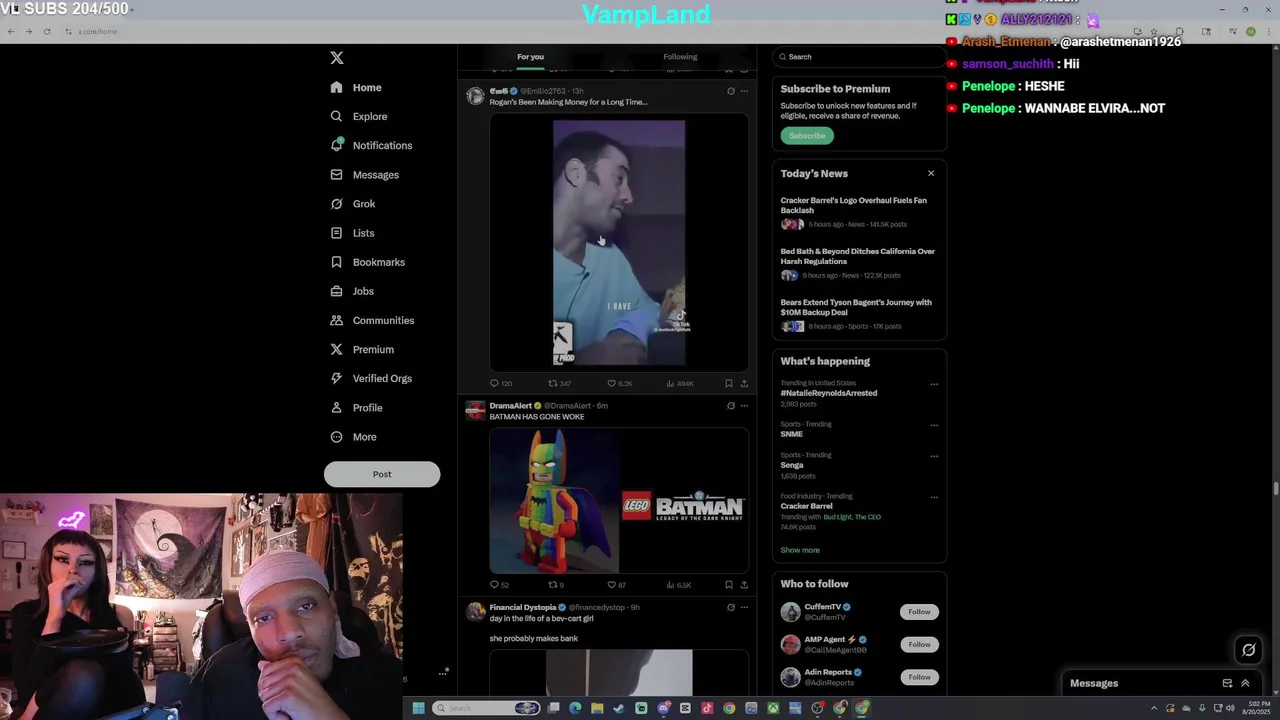1280x720 pixels.
Task: Open the LEGO Batman image
Action: click(x=619, y=501)
